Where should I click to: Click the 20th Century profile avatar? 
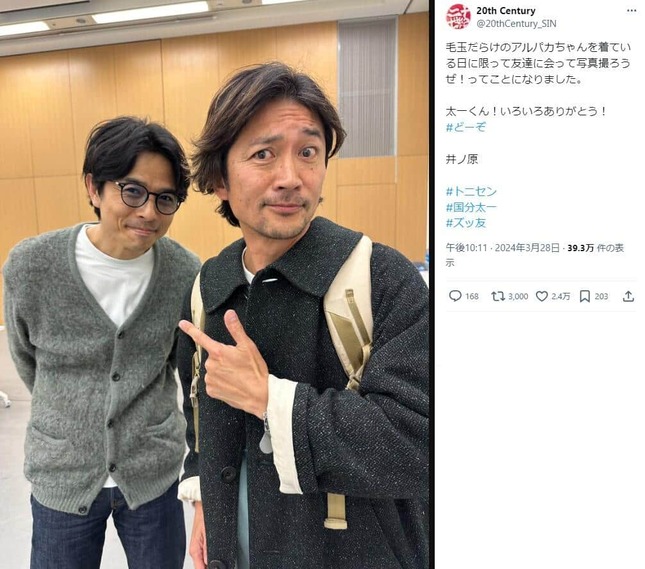click(x=458, y=17)
